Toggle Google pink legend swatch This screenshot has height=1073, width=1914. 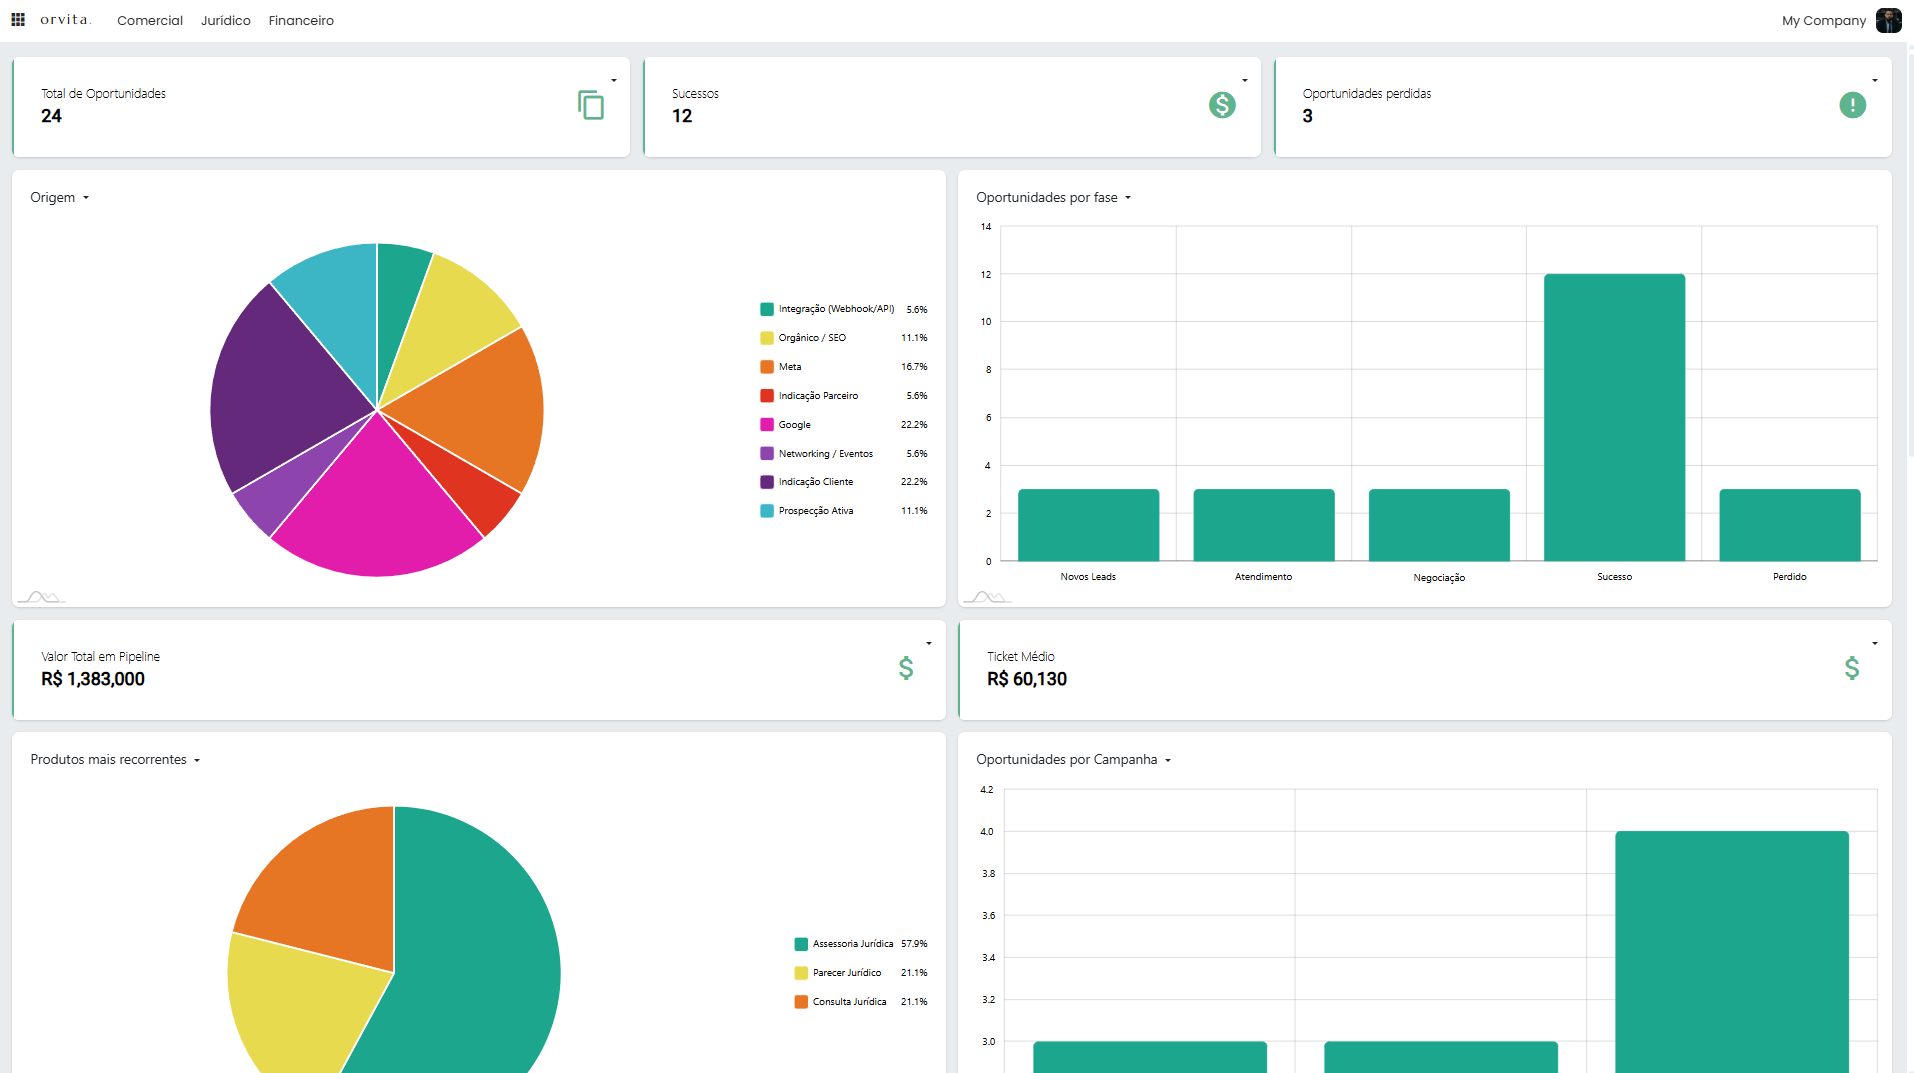pyautogui.click(x=767, y=425)
